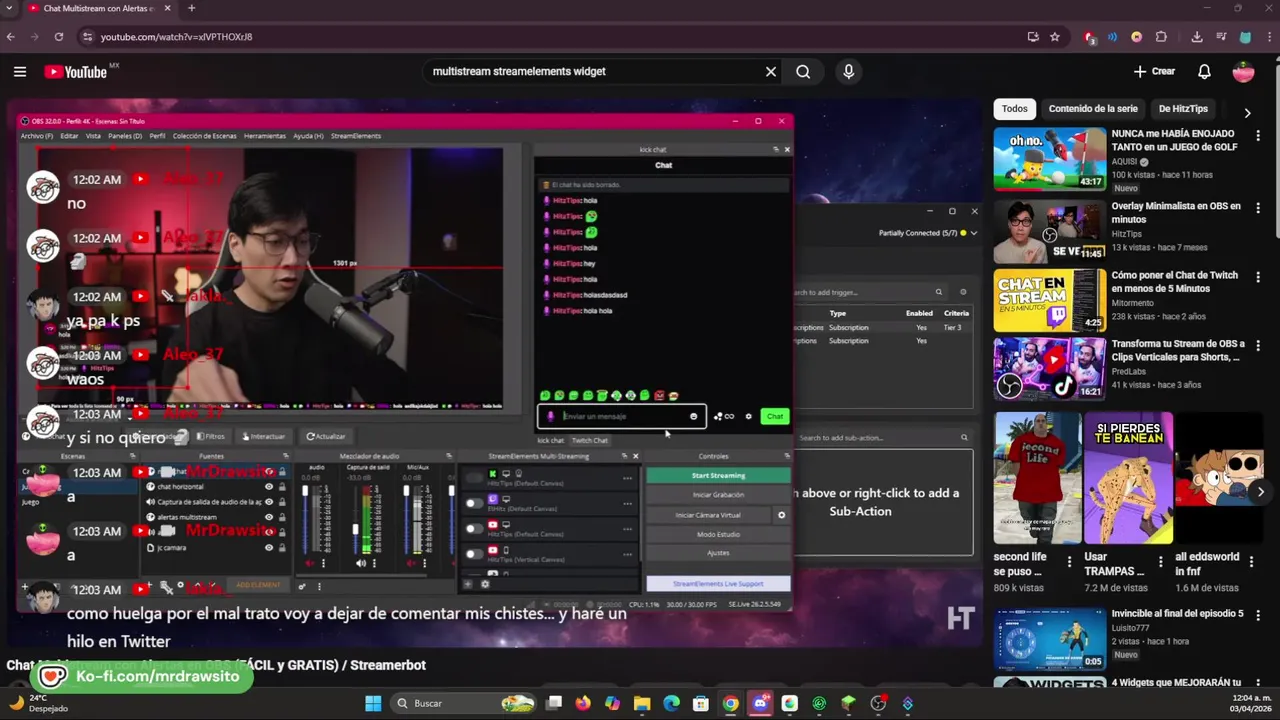Image resolution: width=1280 pixels, height=720 pixels.
Task: Open Discord from the taskbar
Action: click(x=760, y=703)
